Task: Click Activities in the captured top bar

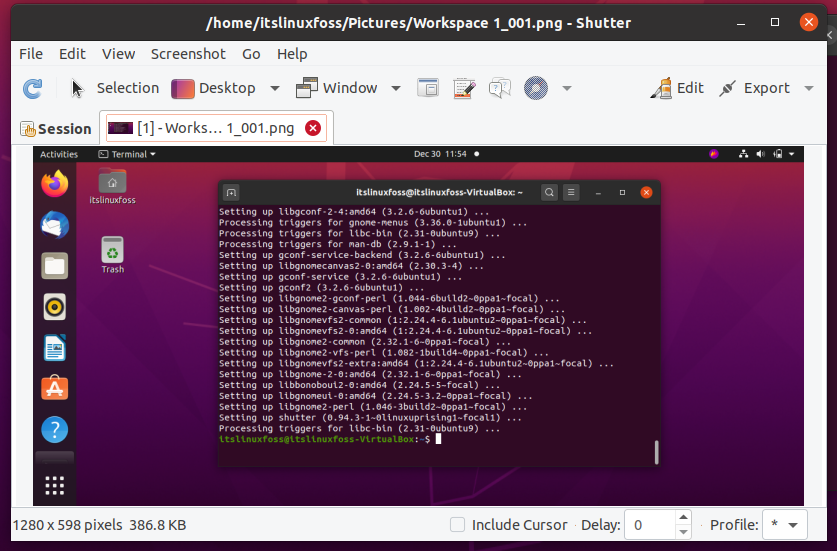Action: pos(59,154)
